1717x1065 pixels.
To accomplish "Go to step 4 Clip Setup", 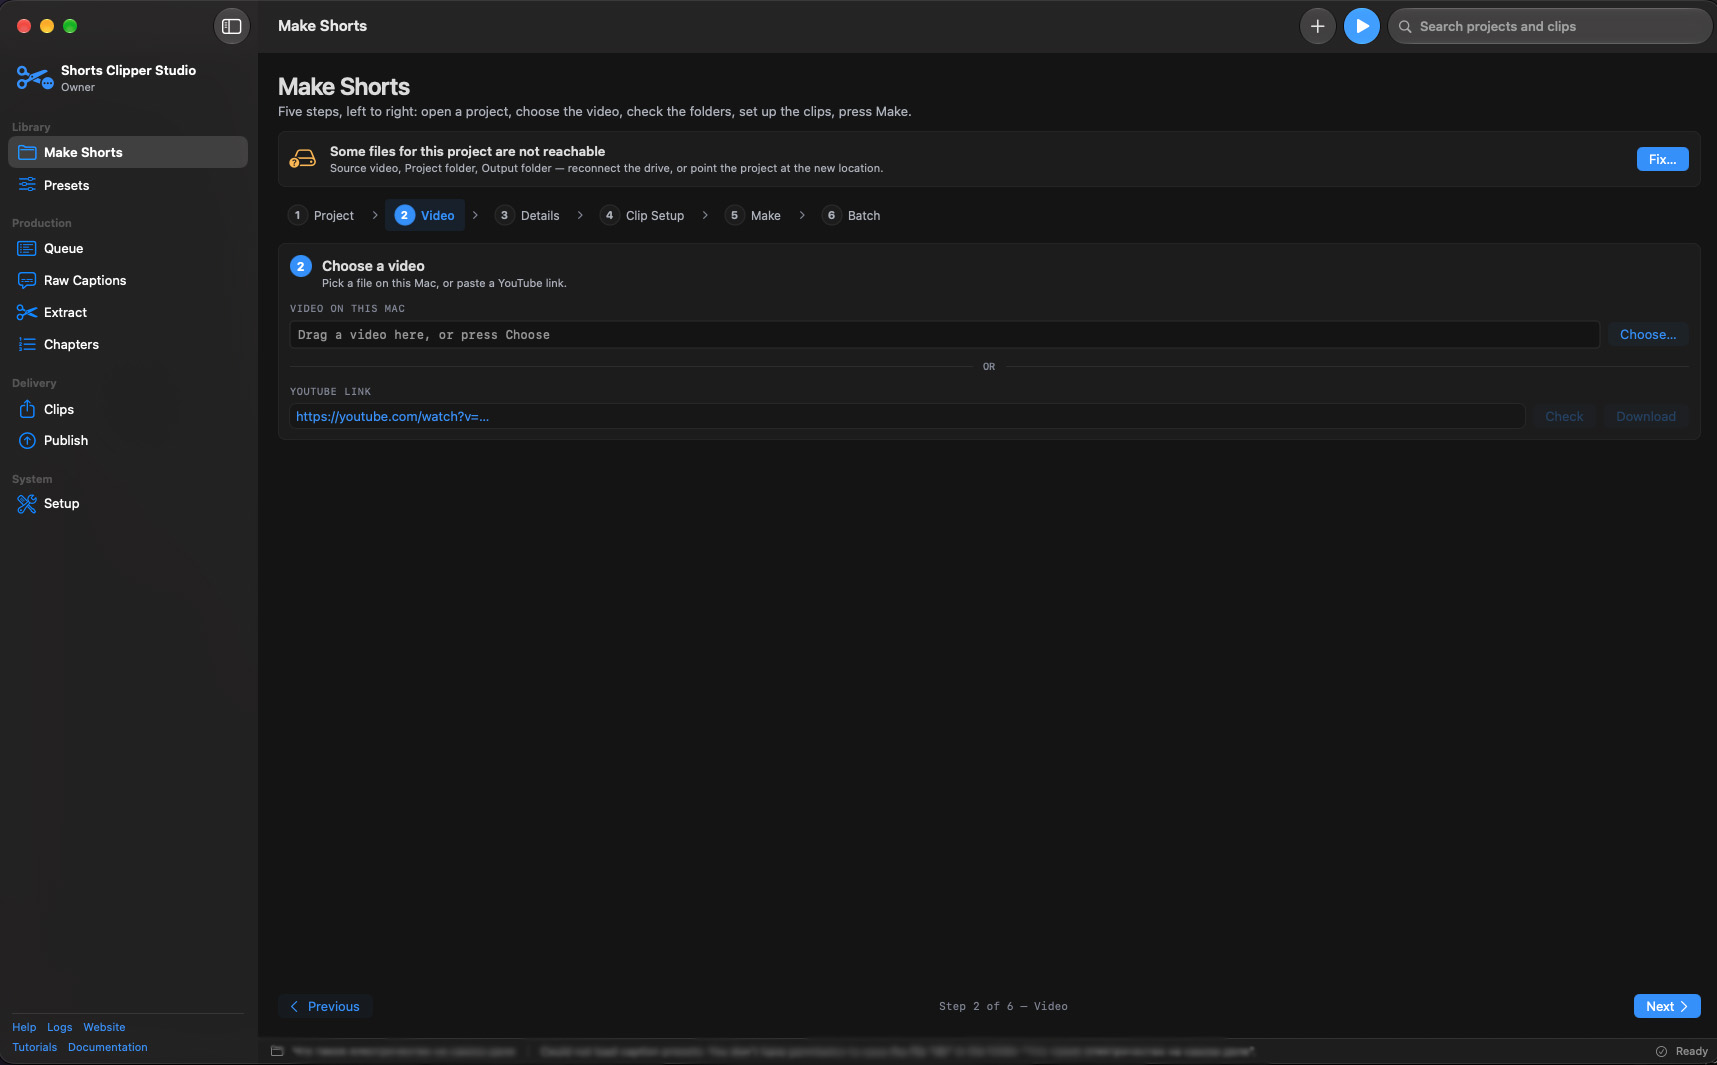I will [643, 215].
